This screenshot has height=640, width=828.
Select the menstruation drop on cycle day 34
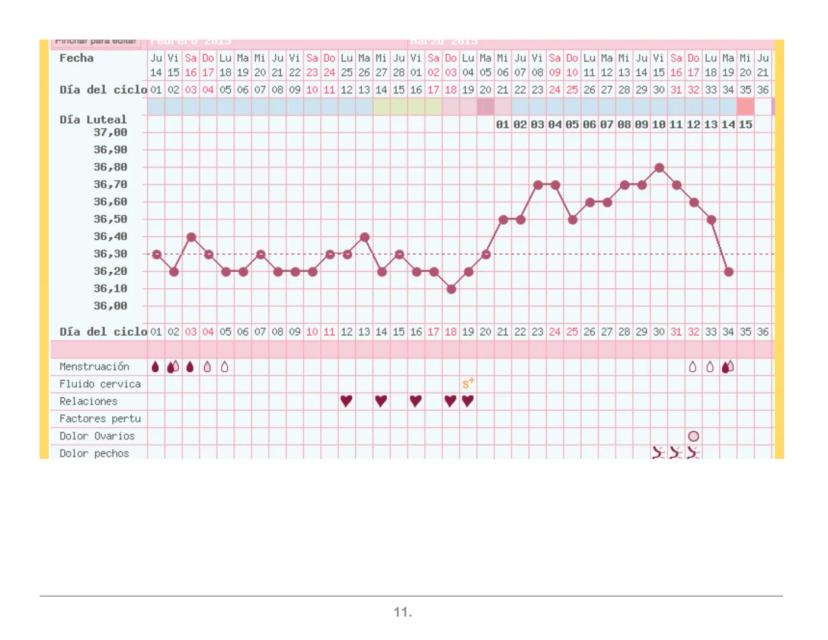click(728, 366)
